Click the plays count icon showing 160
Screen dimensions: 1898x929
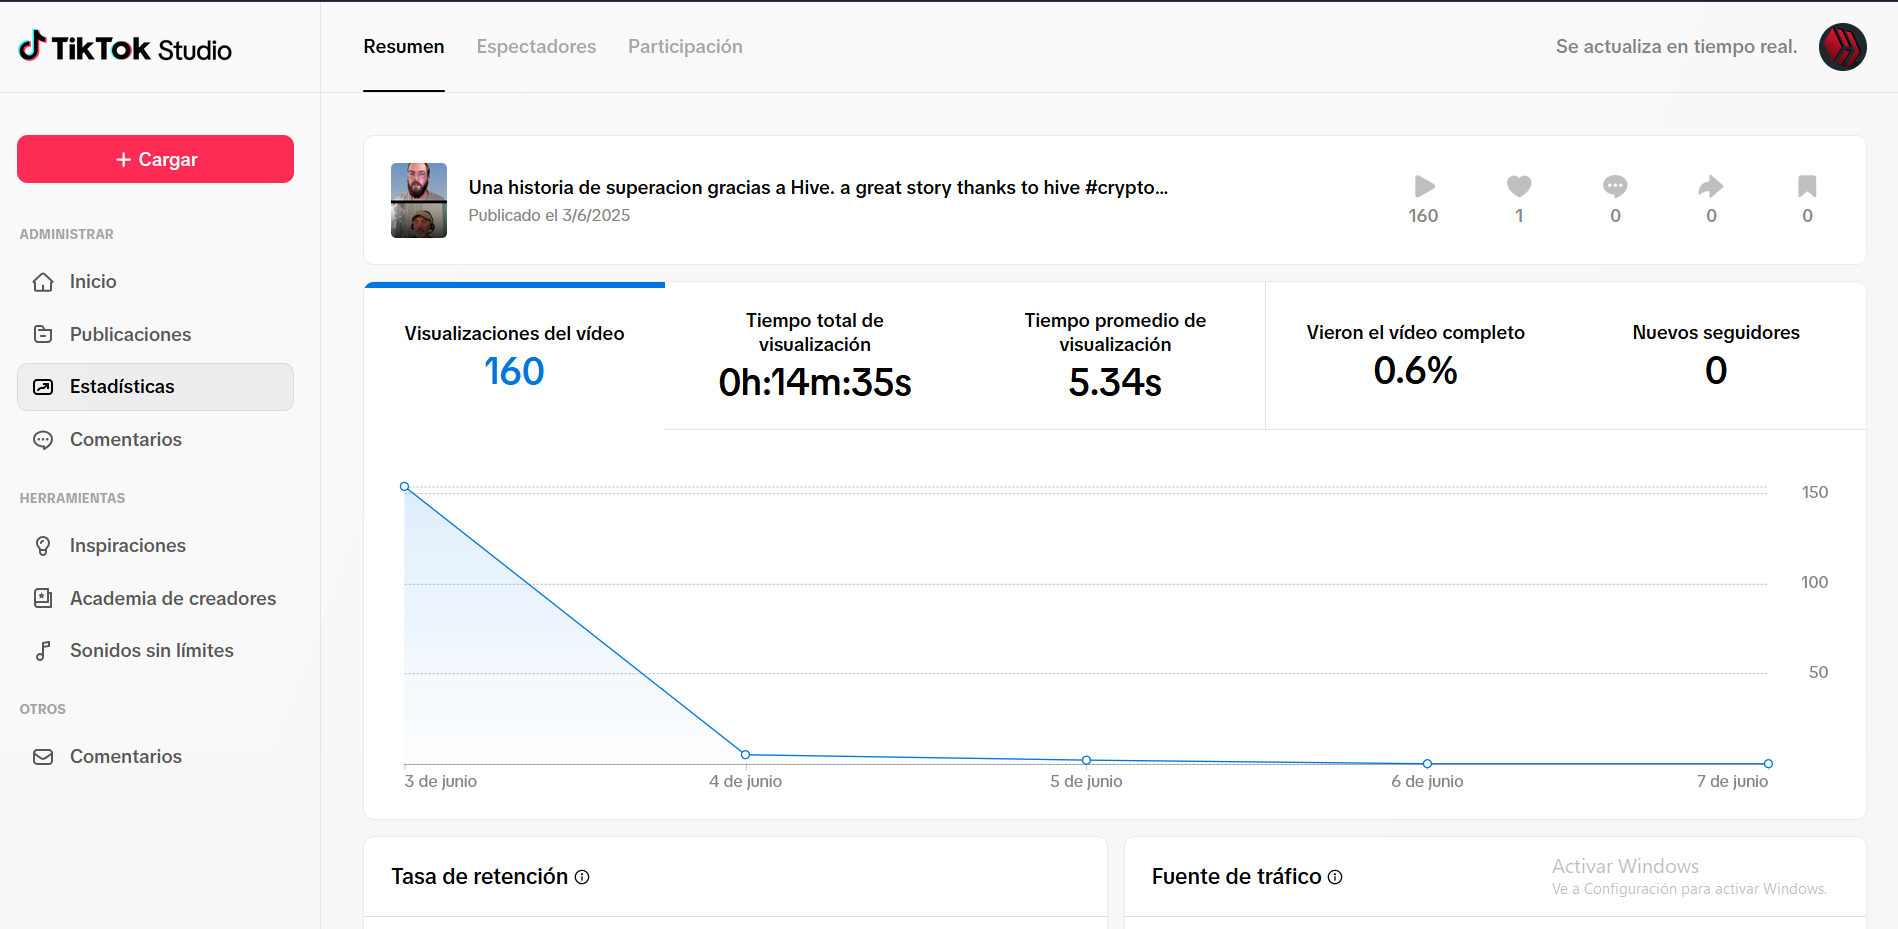tap(1424, 186)
